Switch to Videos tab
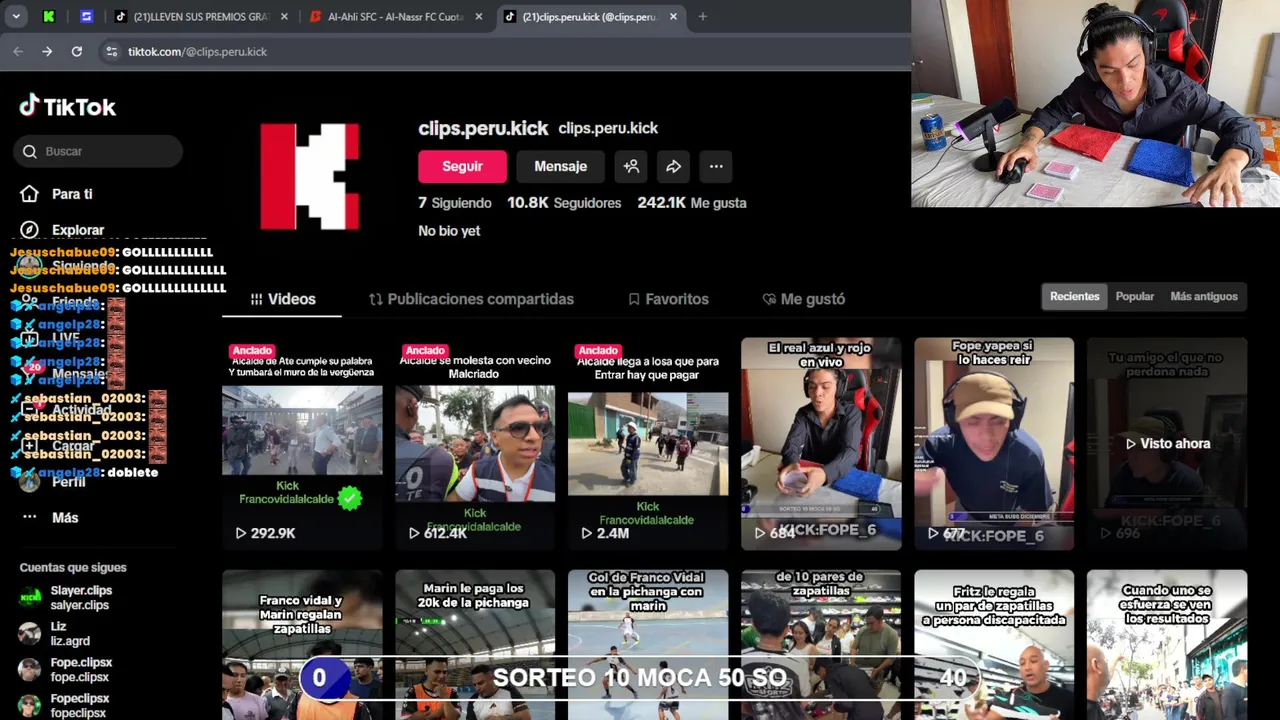The image size is (1280, 720). [282, 299]
